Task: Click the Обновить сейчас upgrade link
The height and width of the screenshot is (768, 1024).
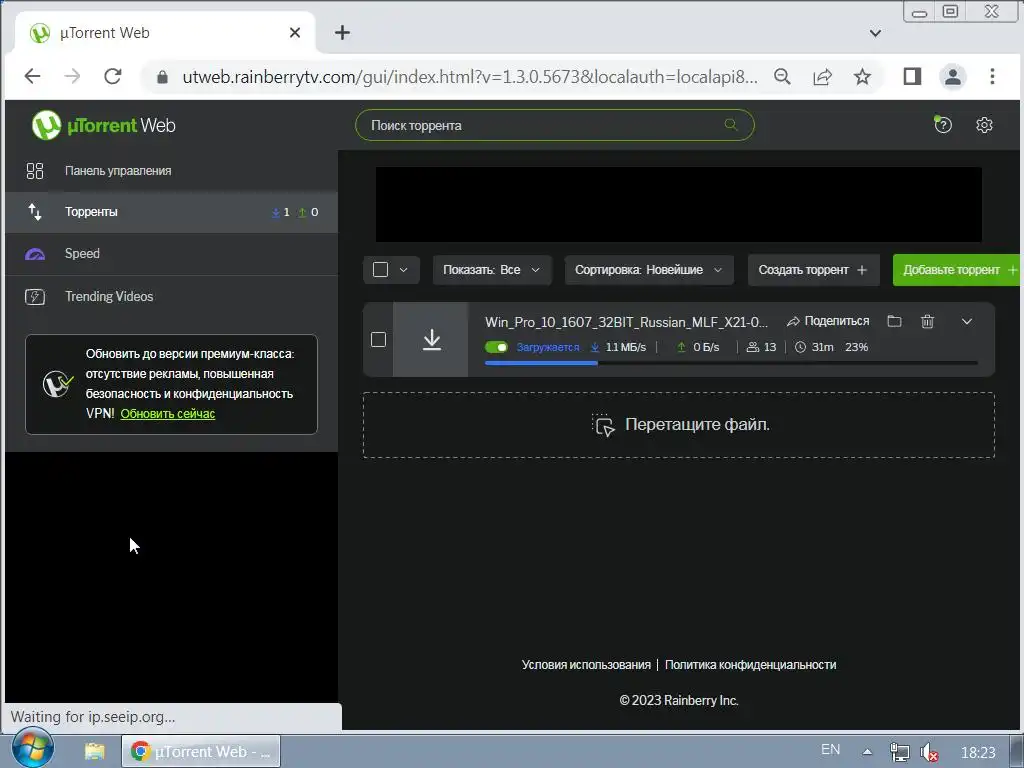Action: point(168,413)
